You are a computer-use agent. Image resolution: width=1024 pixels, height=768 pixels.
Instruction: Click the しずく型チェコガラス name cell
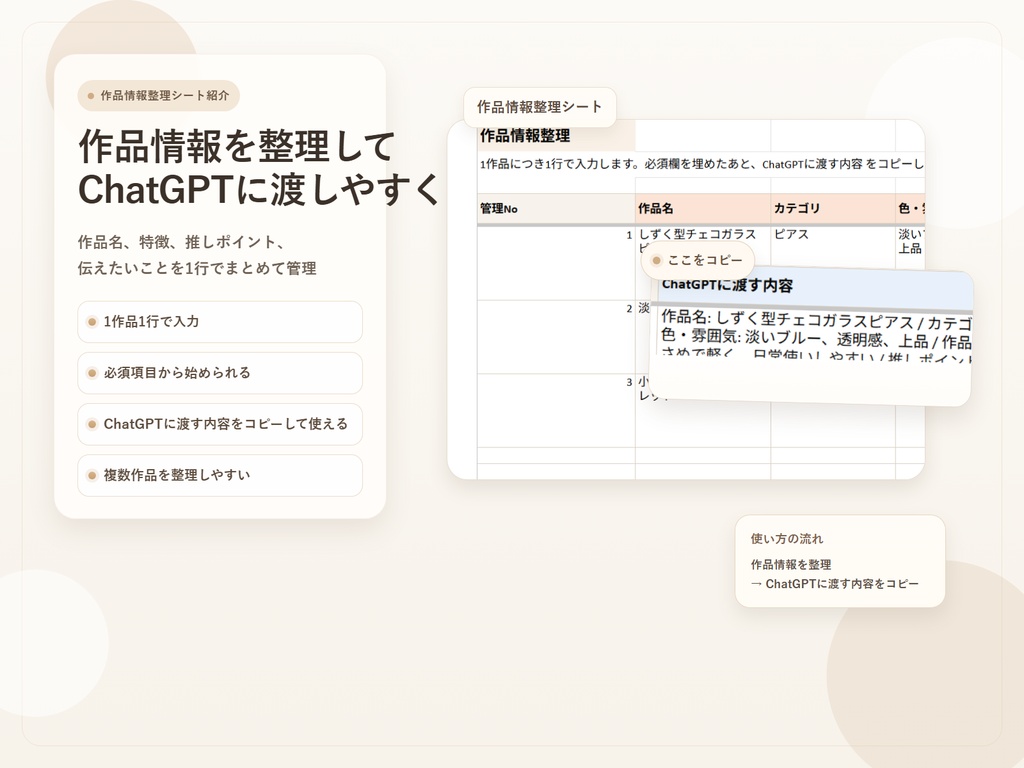(x=703, y=235)
